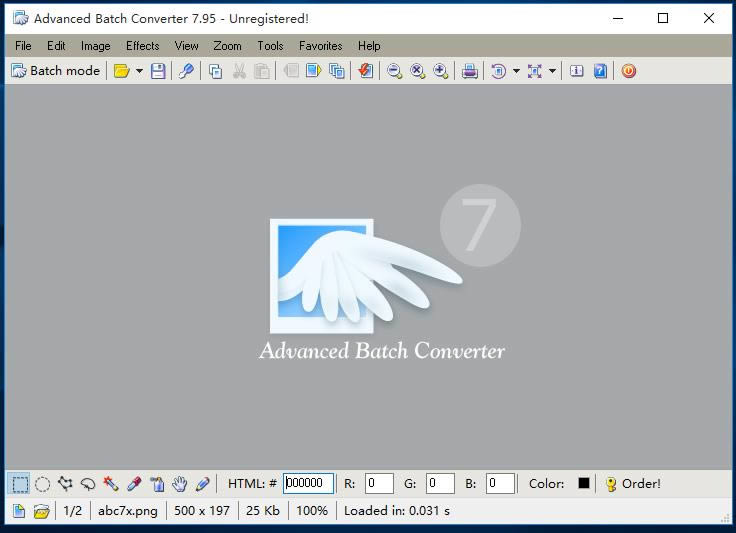Open a file with the yellow folder icon

(x=122, y=71)
